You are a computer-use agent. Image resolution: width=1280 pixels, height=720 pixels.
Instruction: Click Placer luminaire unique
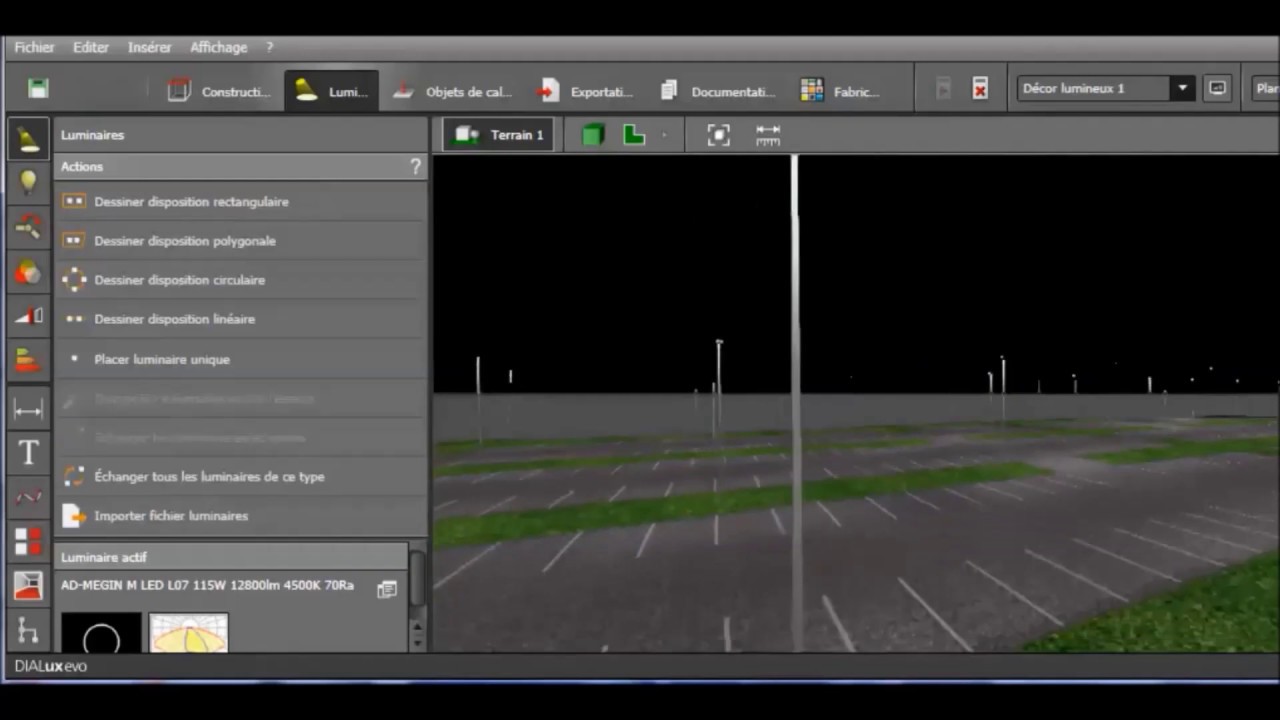(x=241, y=359)
